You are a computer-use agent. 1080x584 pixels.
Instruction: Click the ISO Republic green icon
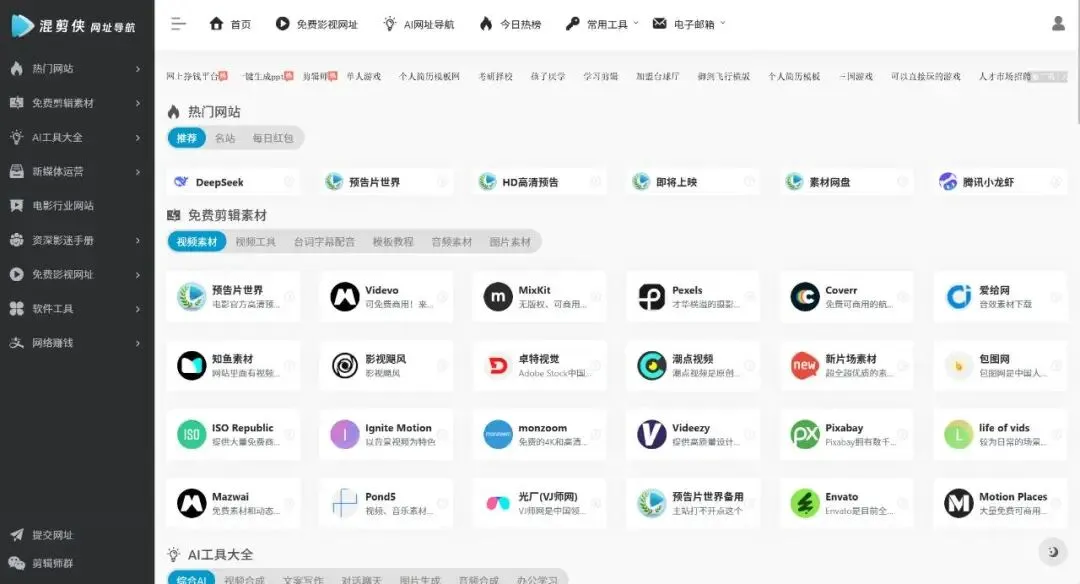point(191,435)
